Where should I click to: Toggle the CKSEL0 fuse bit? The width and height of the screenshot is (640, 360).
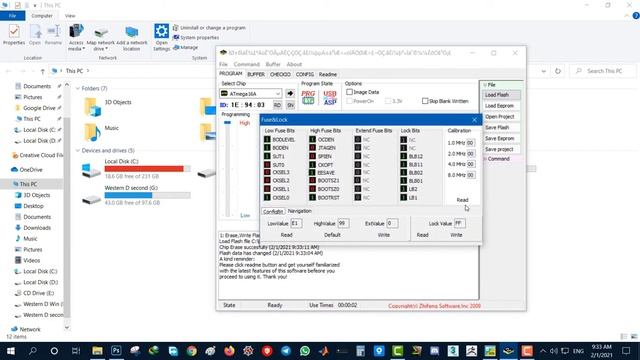[x=267, y=198]
